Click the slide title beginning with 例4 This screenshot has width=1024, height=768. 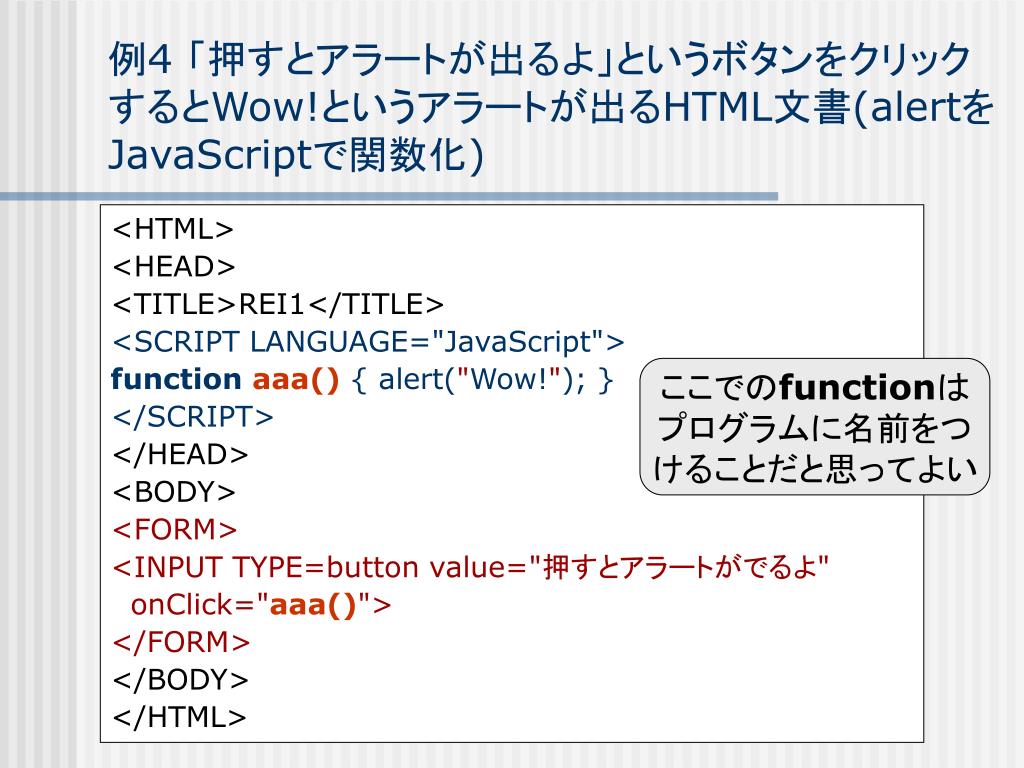551,107
